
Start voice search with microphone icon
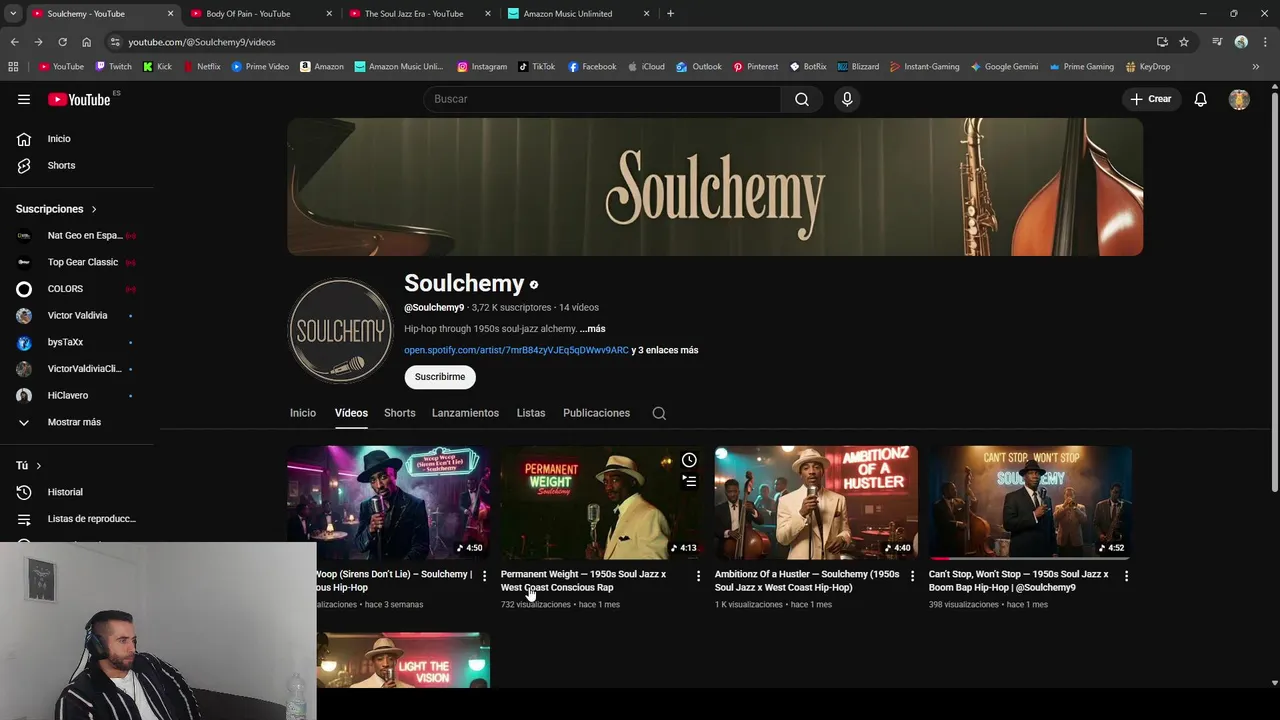847,99
